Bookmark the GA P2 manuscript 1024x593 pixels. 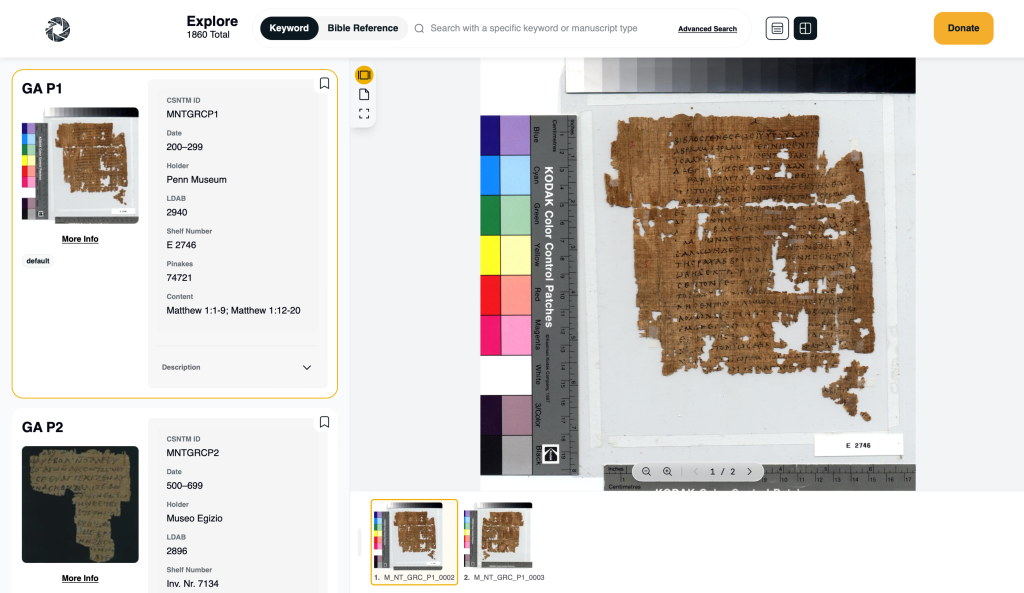(324, 423)
